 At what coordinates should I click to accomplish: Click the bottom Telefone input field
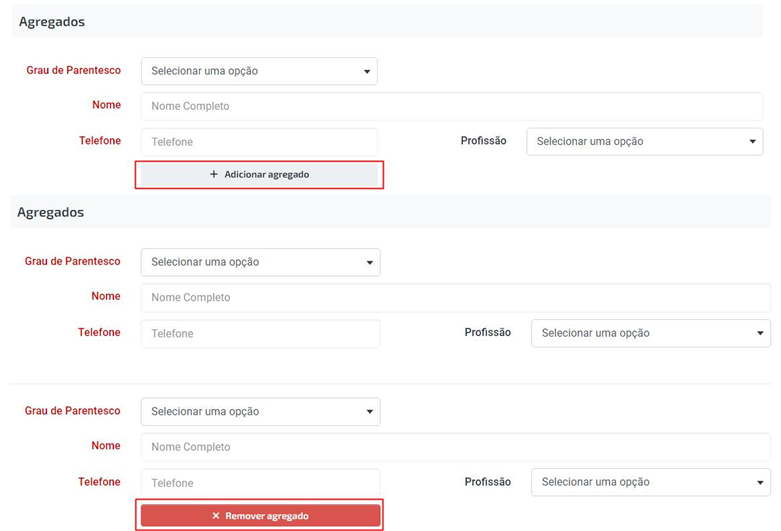pyautogui.click(x=260, y=483)
